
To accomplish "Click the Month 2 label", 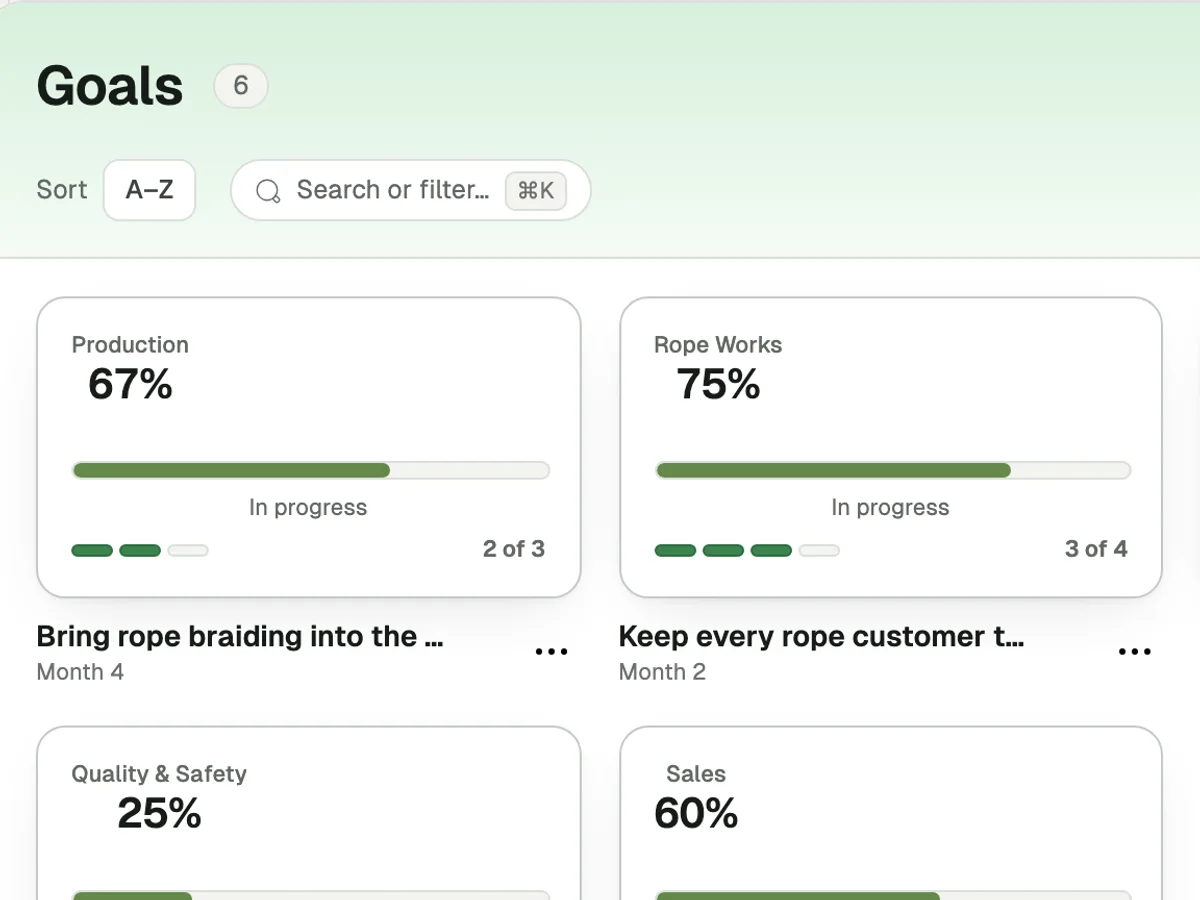I will tap(662, 672).
